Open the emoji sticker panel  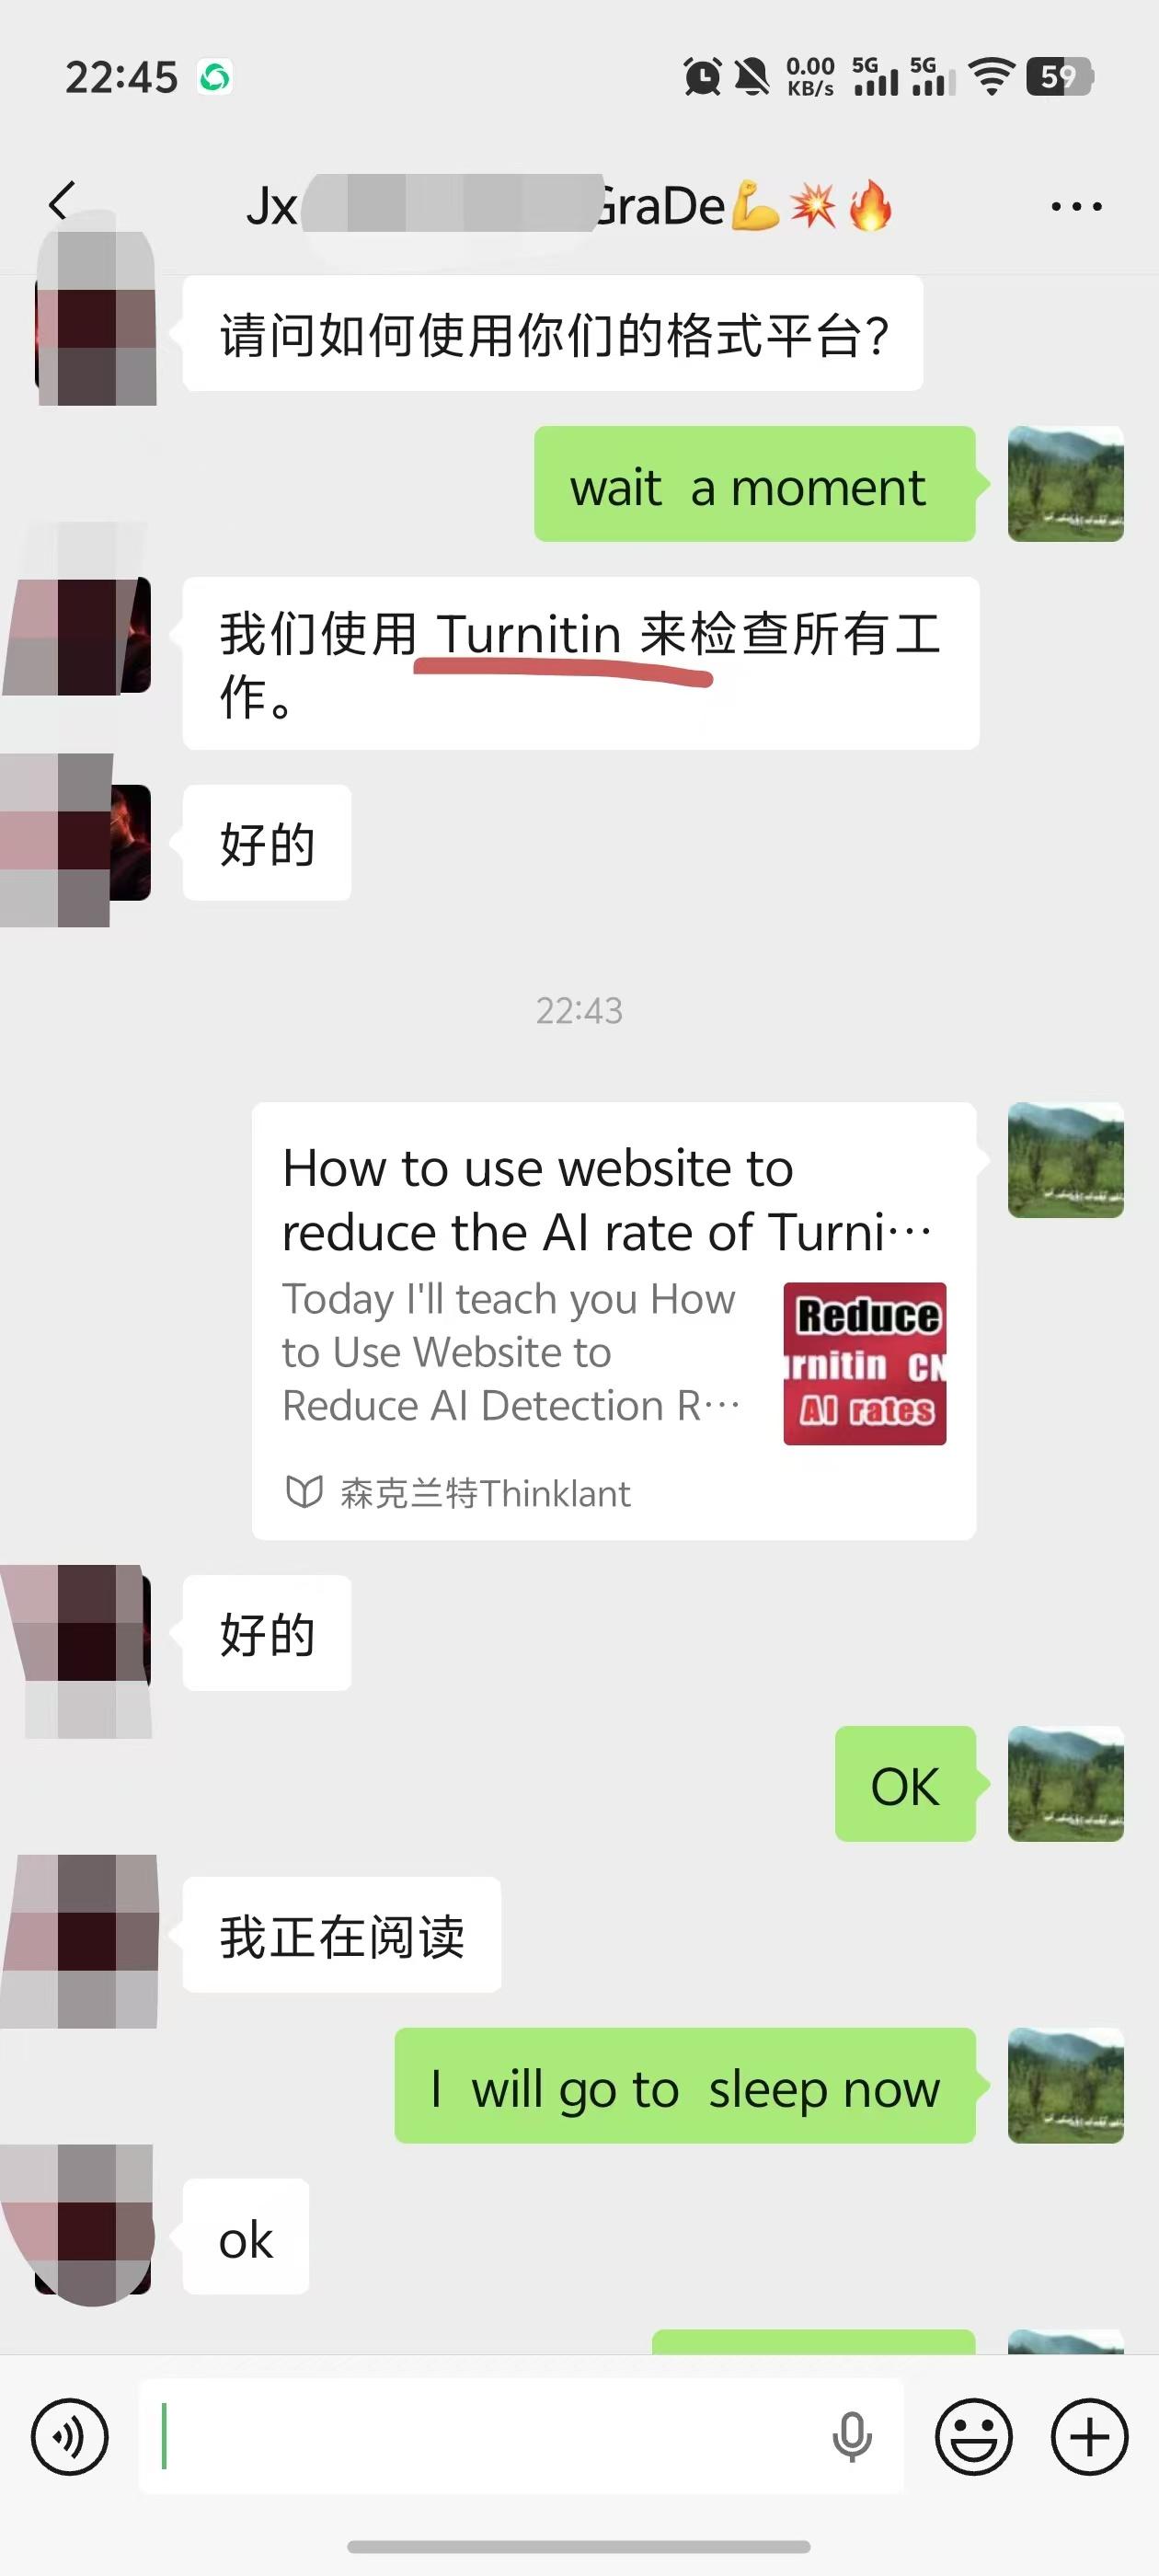pyautogui.click(x=973, y=2436)
